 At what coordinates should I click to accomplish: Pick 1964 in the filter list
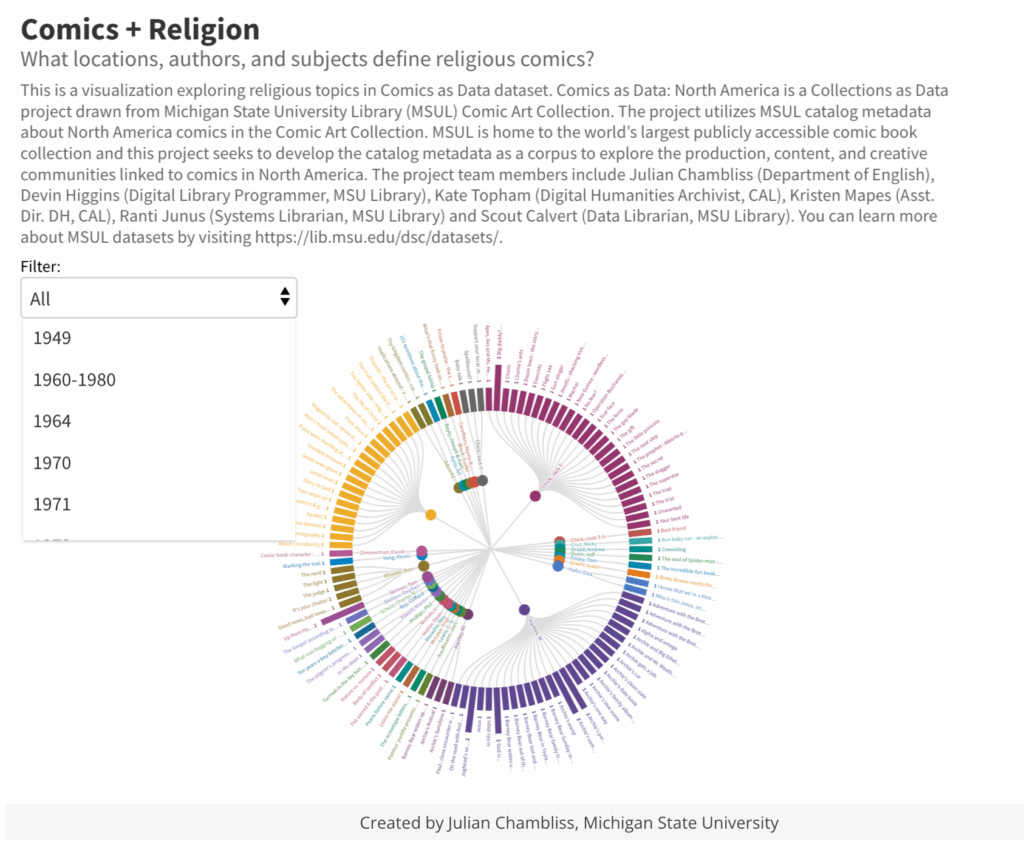click(52, 421)
